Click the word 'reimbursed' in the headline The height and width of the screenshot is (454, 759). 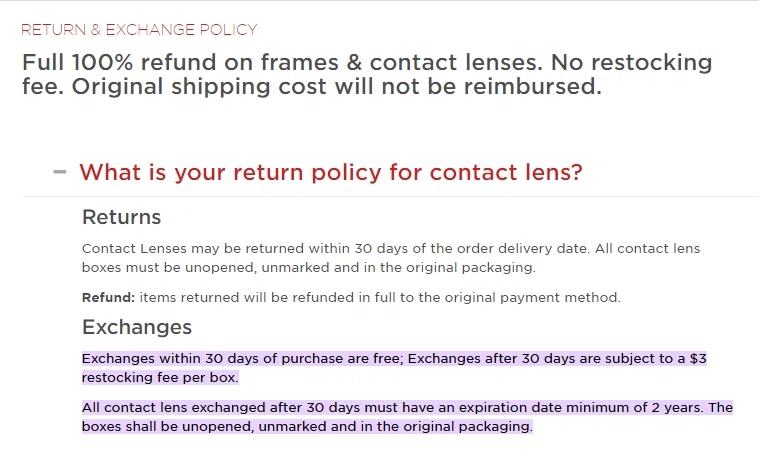tap(532, 87)
